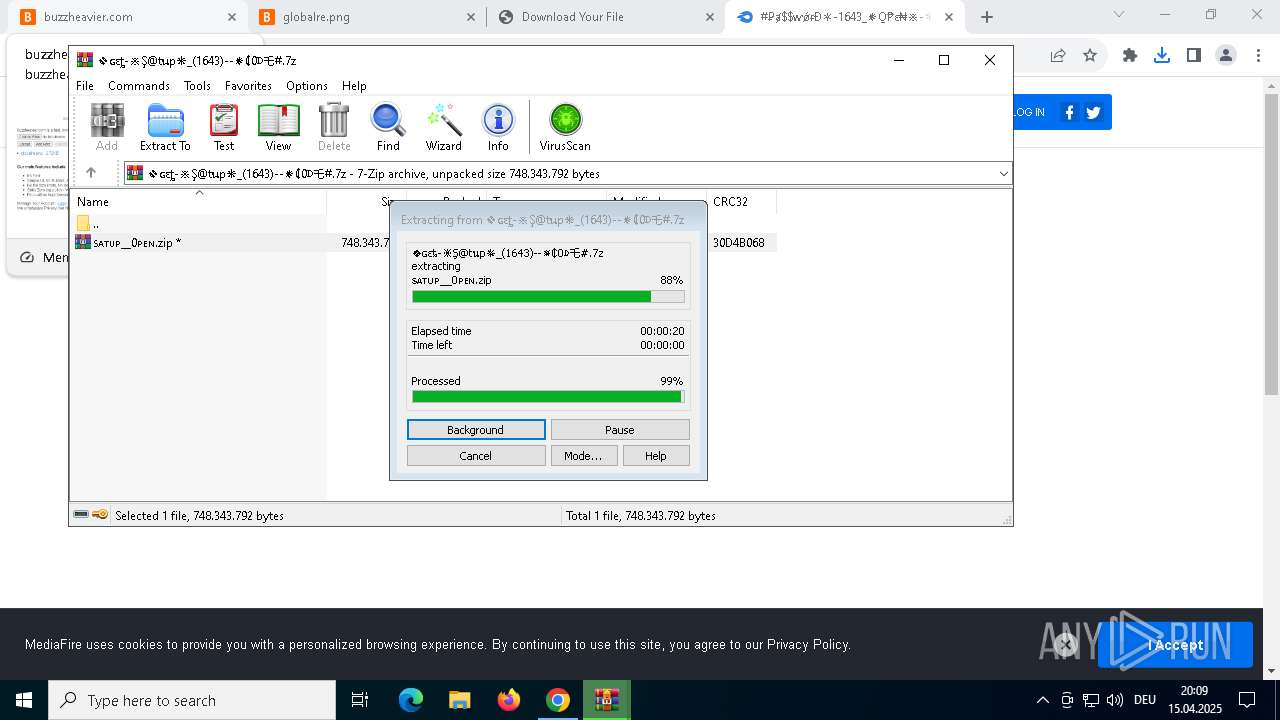Open File Explorer from taskbar
1280x720 pixels.
click(x=459, y=700)
